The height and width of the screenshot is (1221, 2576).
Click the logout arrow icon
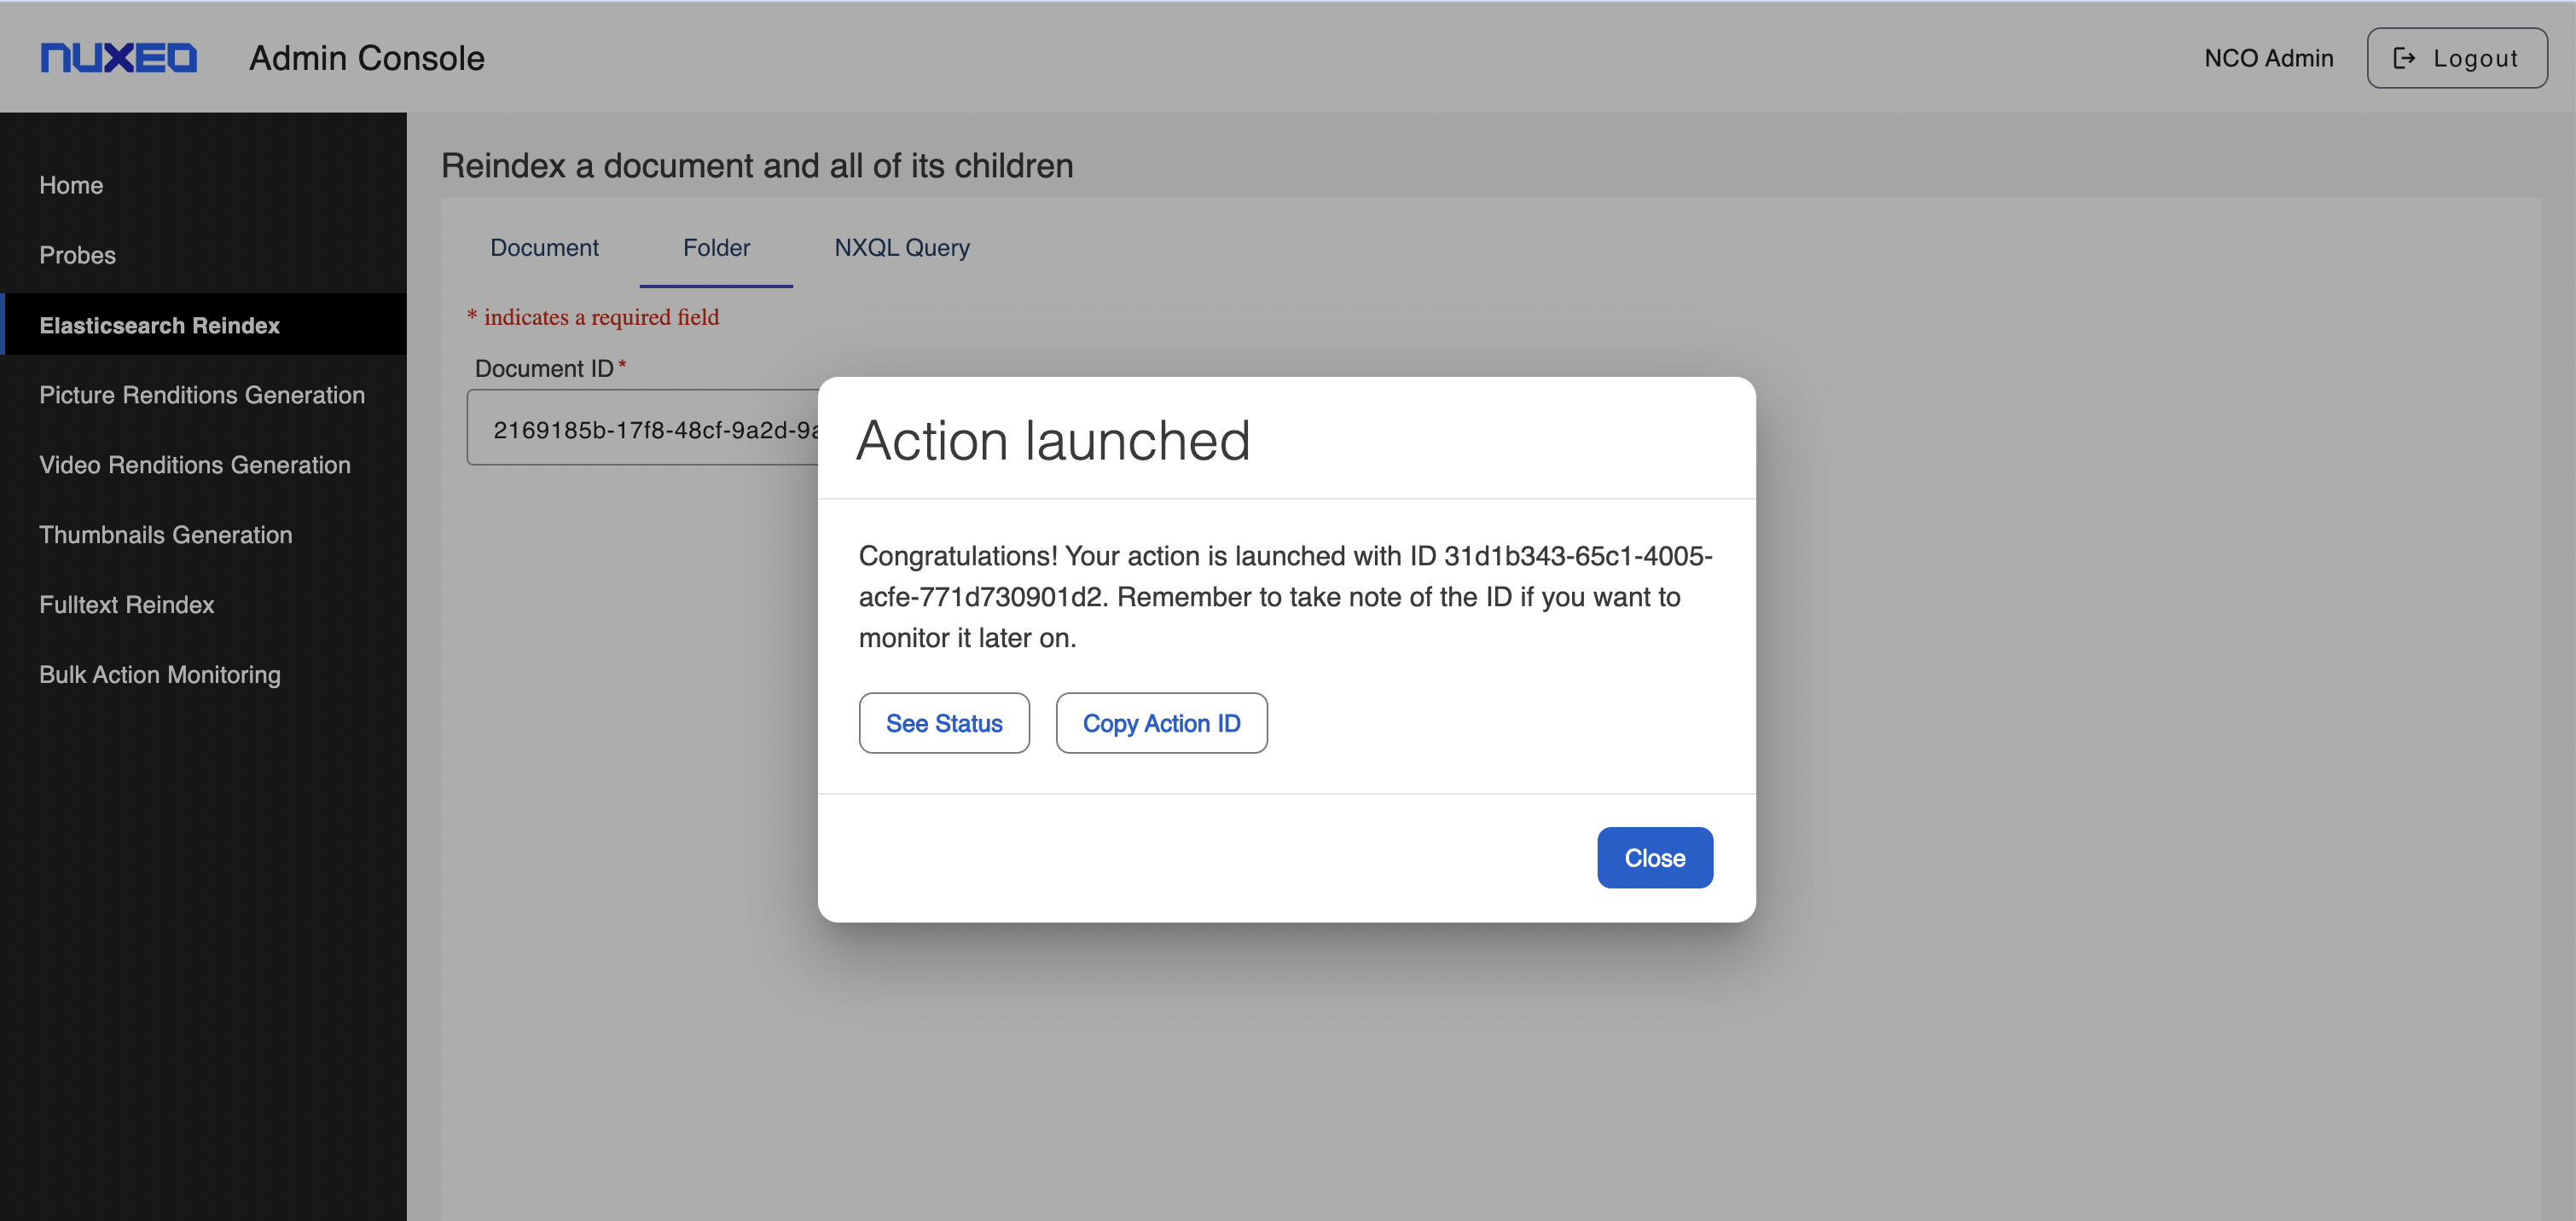coord(2404,58)
